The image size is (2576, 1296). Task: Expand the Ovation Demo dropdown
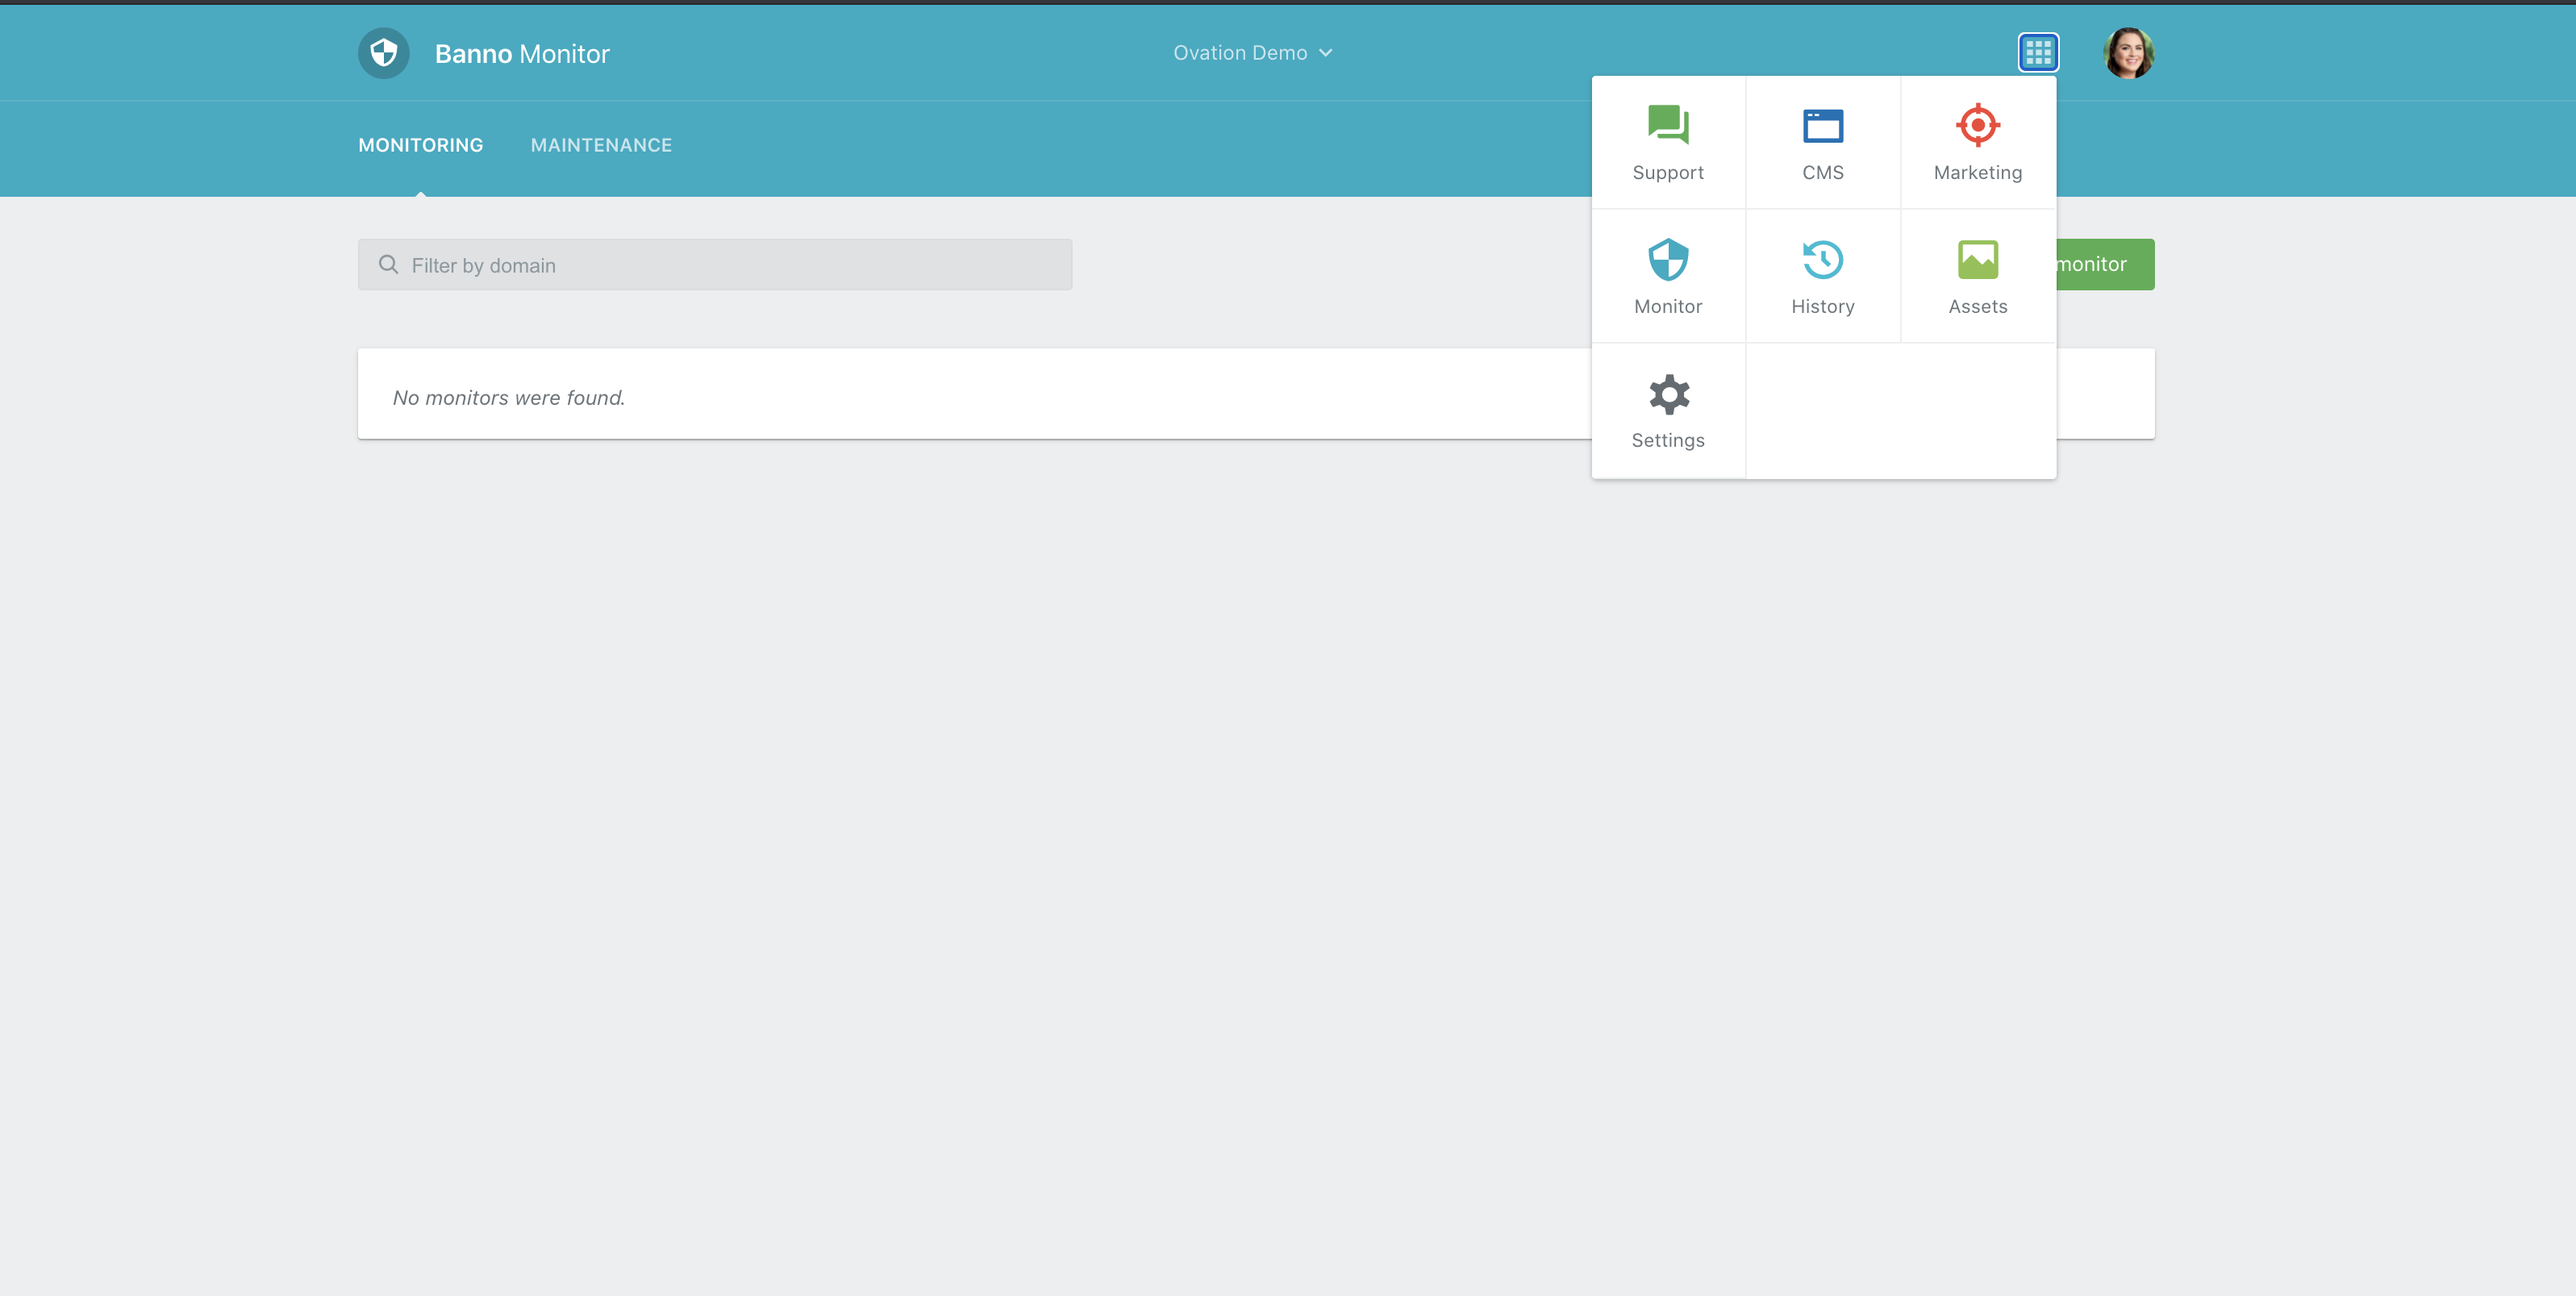click(x=1240, y=53)
